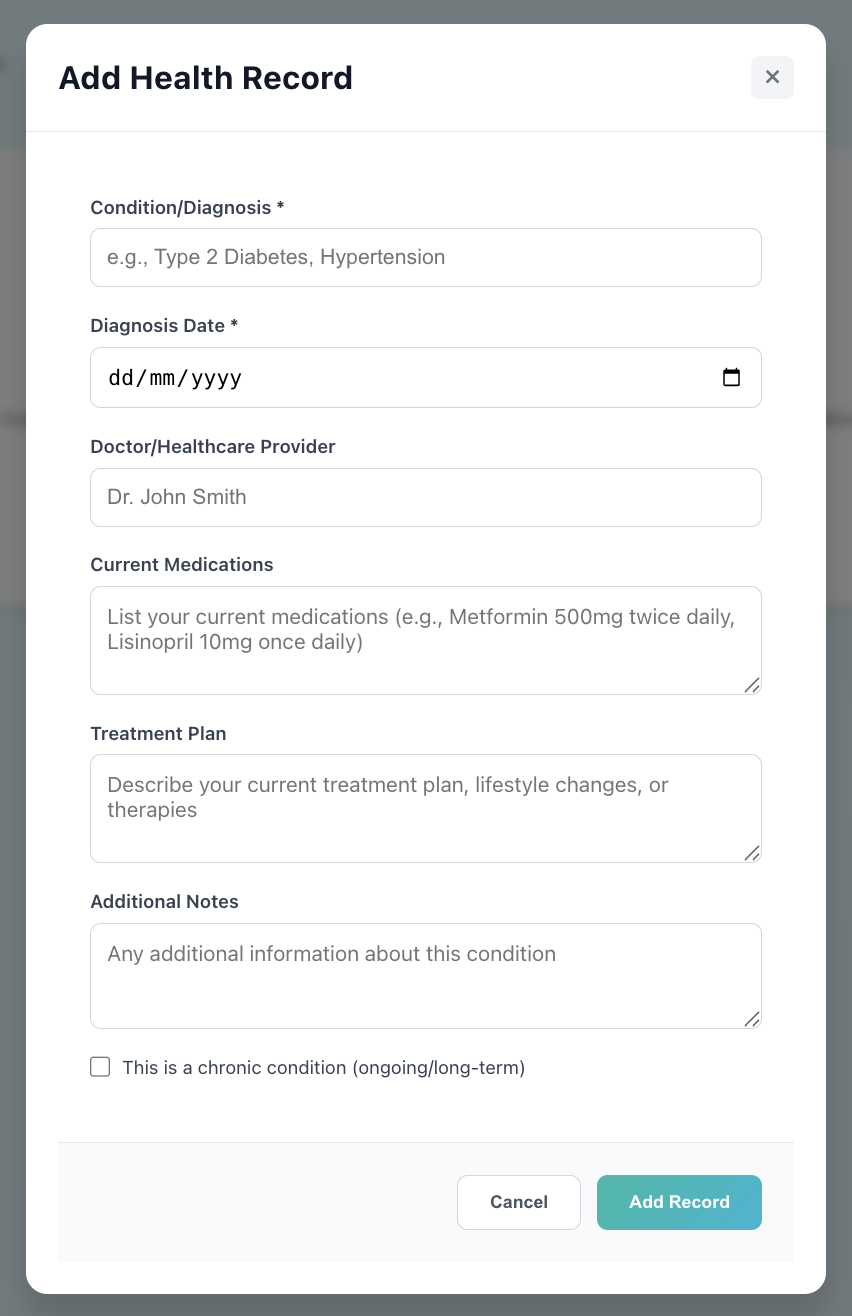Open the calendar date picker icon

(x=731, y=377)
